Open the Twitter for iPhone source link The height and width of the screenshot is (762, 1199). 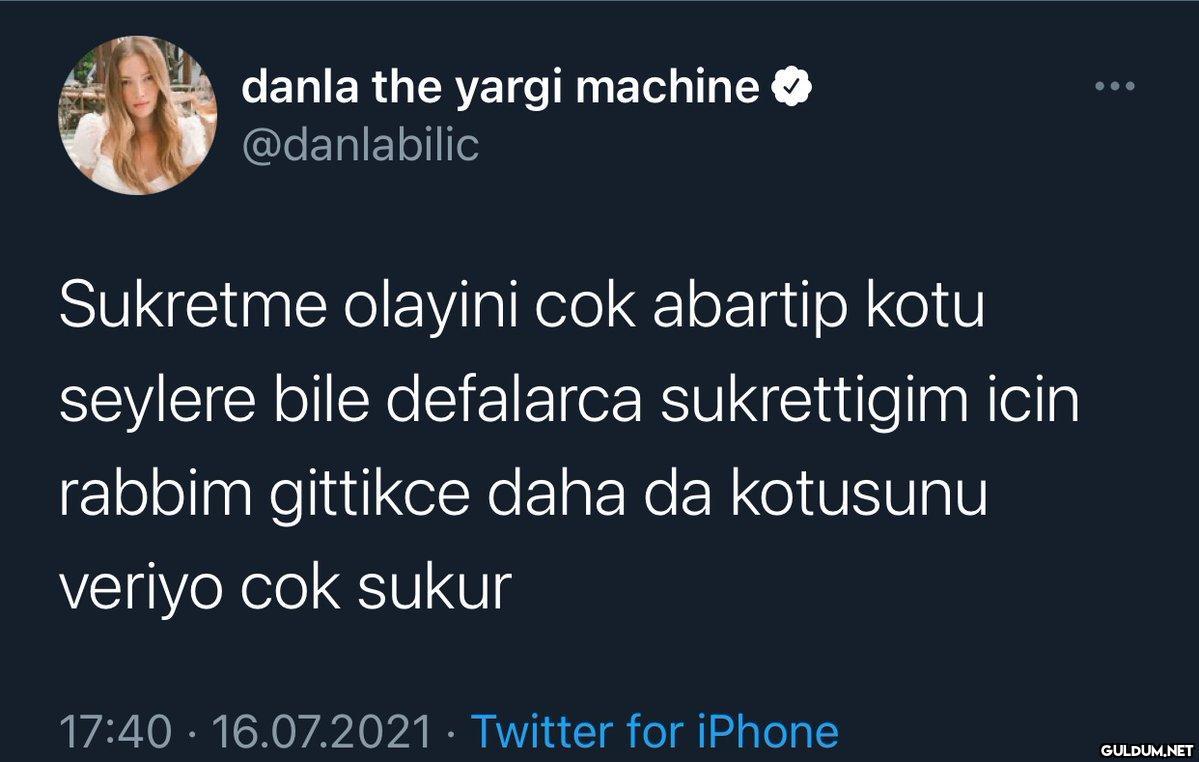click(655, 731)
